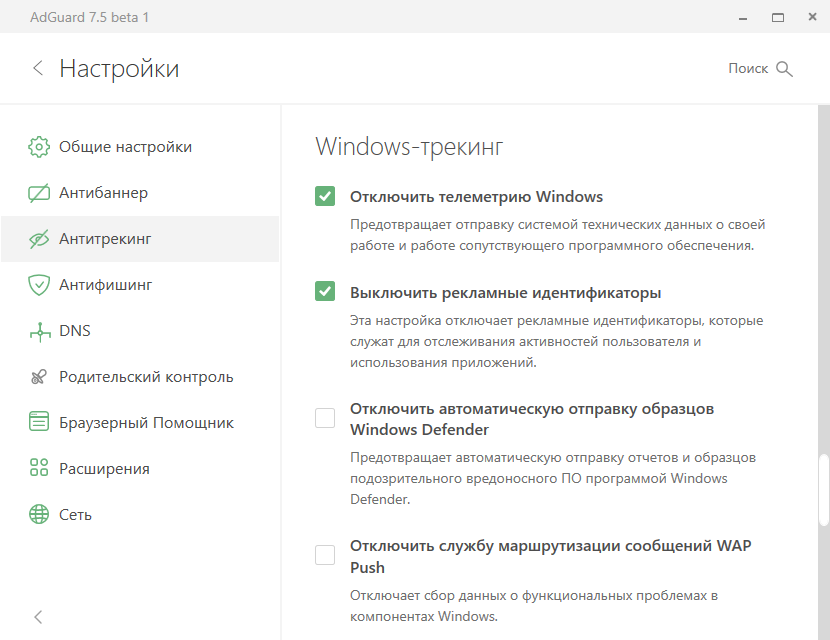This screenshot has height=640, width=830.
Task: Click the Антифишинг shield icon
Action: pyautogui.click(x=39, y=285)
